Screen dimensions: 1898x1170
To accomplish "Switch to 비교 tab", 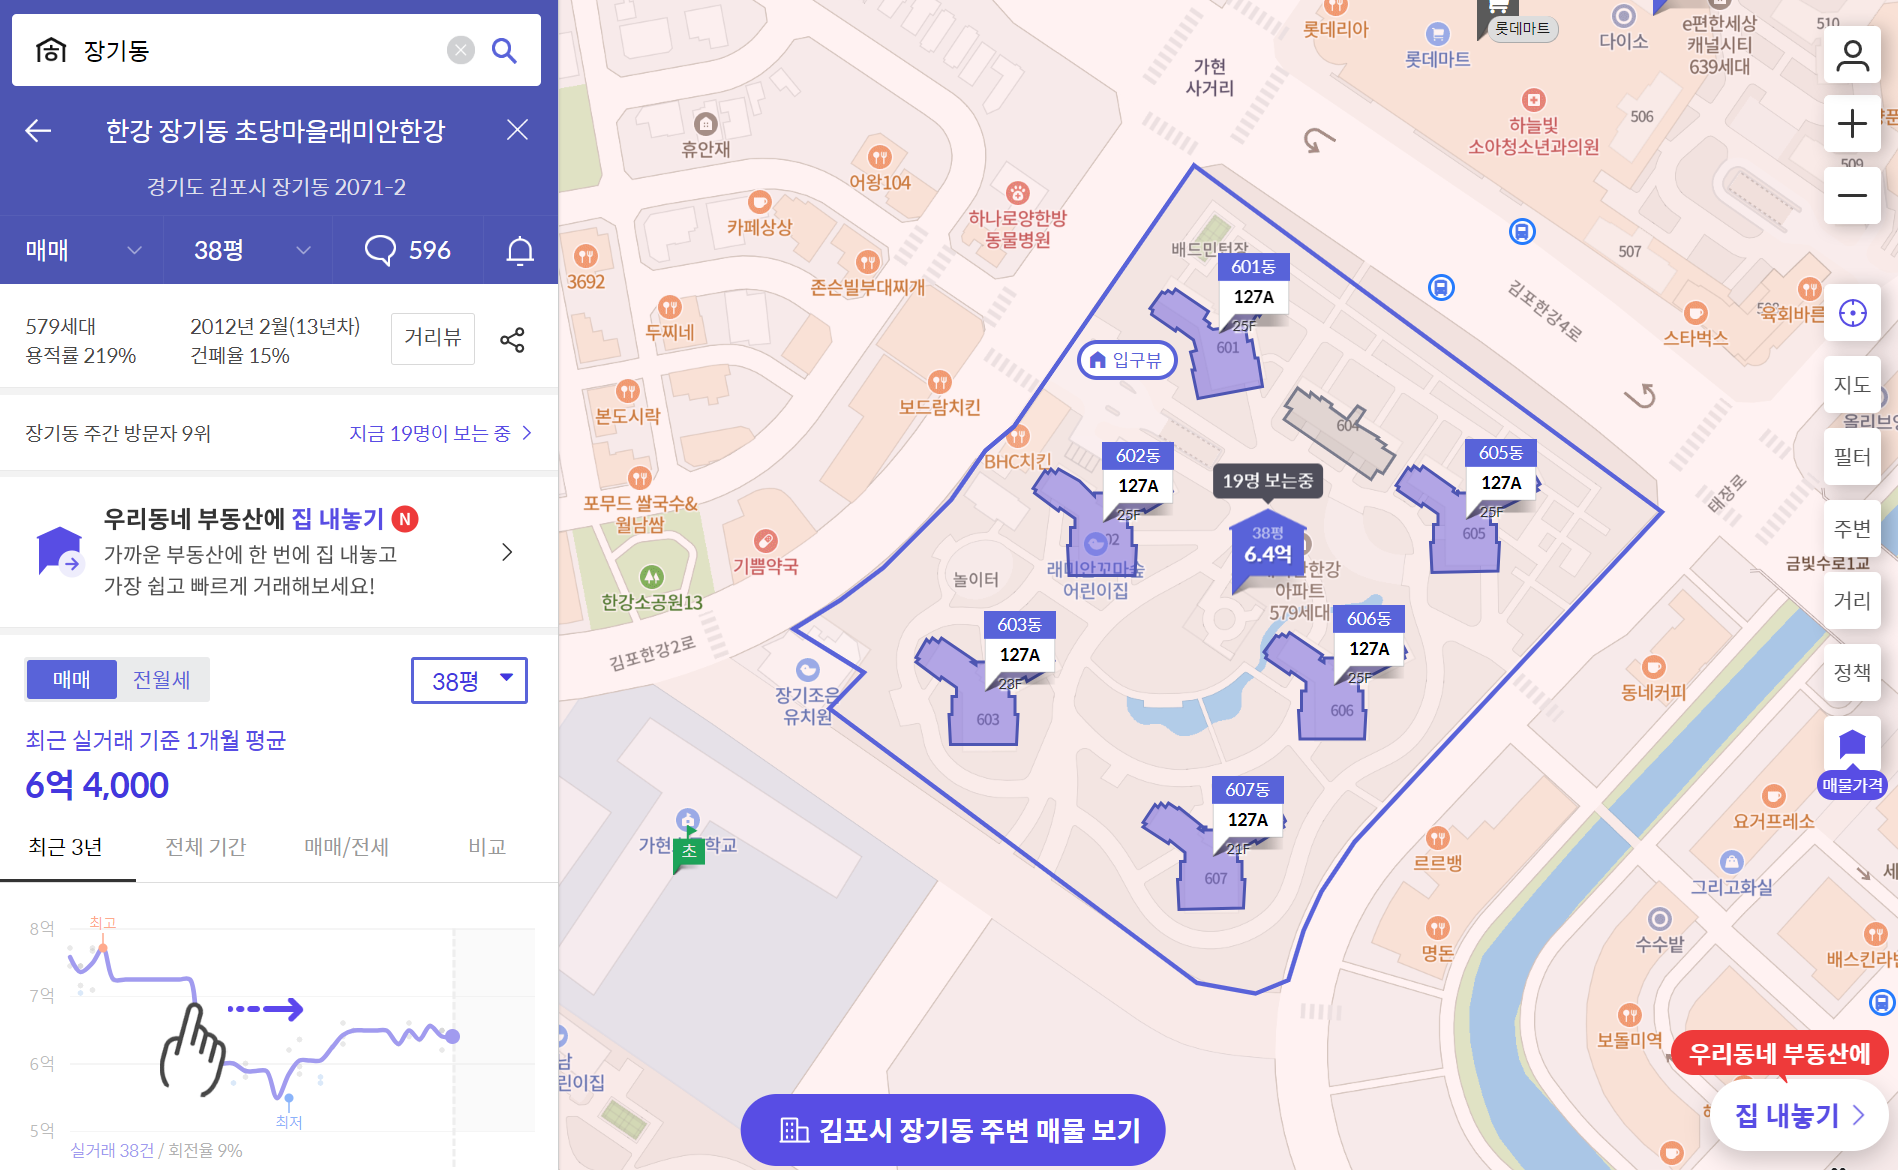I will pos(487,847).
